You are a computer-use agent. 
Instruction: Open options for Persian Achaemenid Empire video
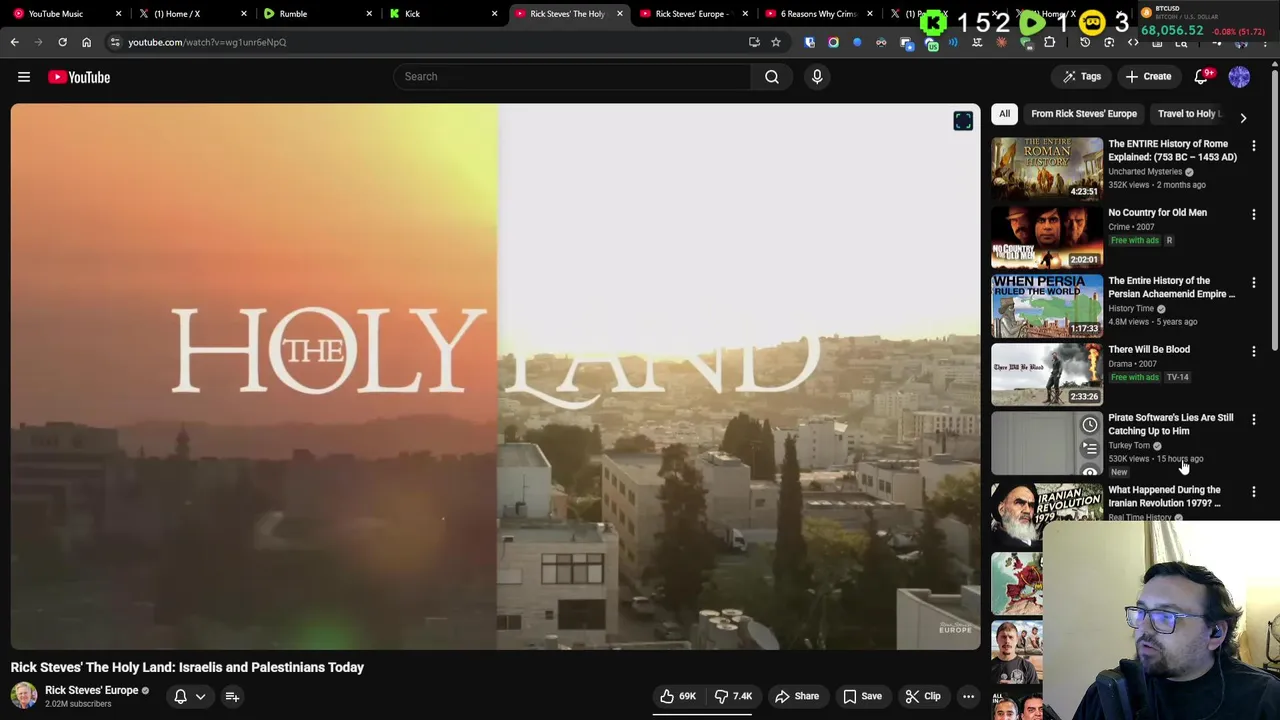[x=1254, y=283]
